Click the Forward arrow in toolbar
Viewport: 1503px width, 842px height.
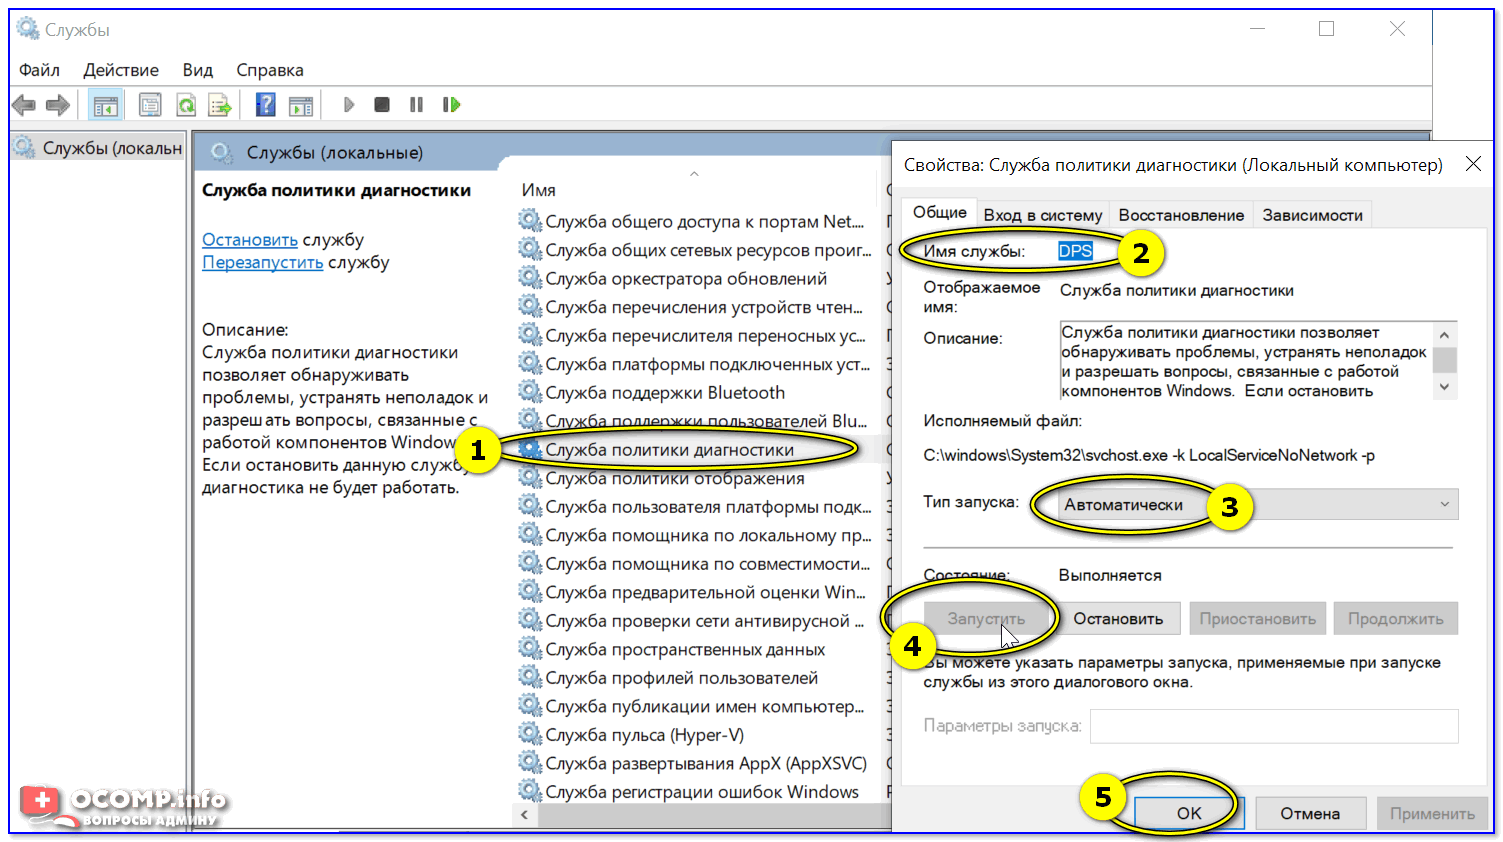click(58, 105)
